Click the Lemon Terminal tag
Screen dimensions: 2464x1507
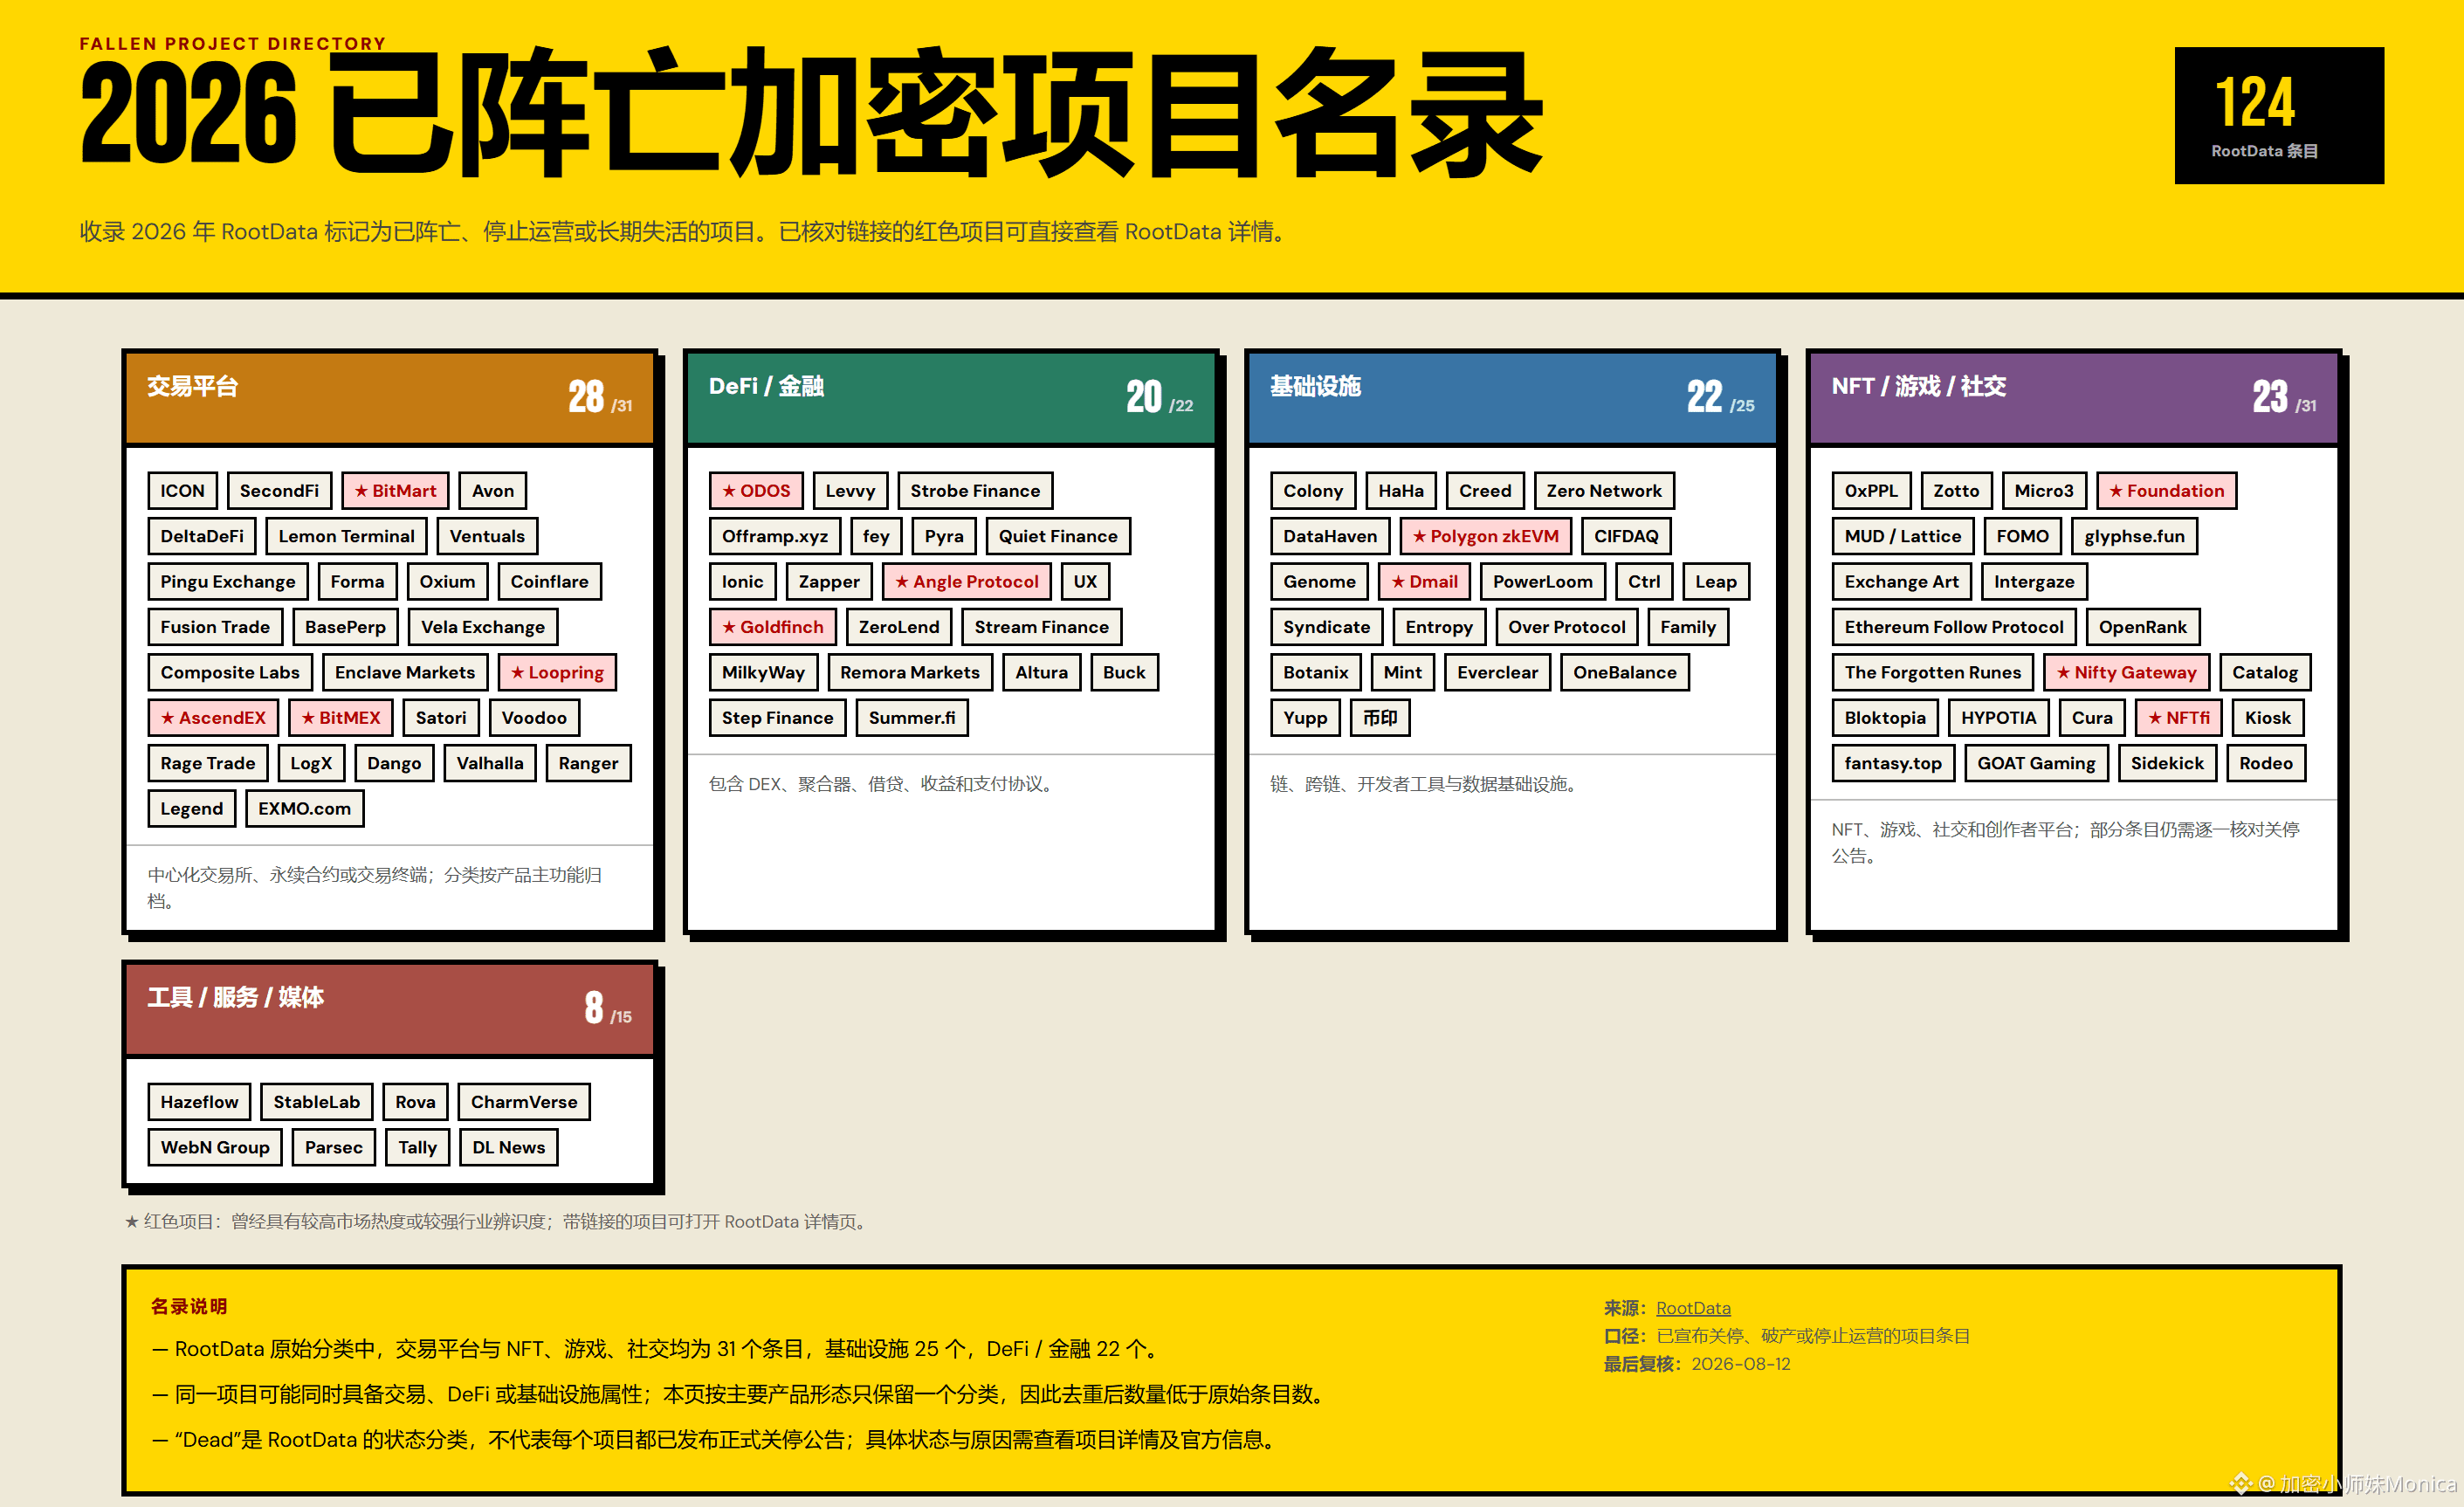(346, 536)
